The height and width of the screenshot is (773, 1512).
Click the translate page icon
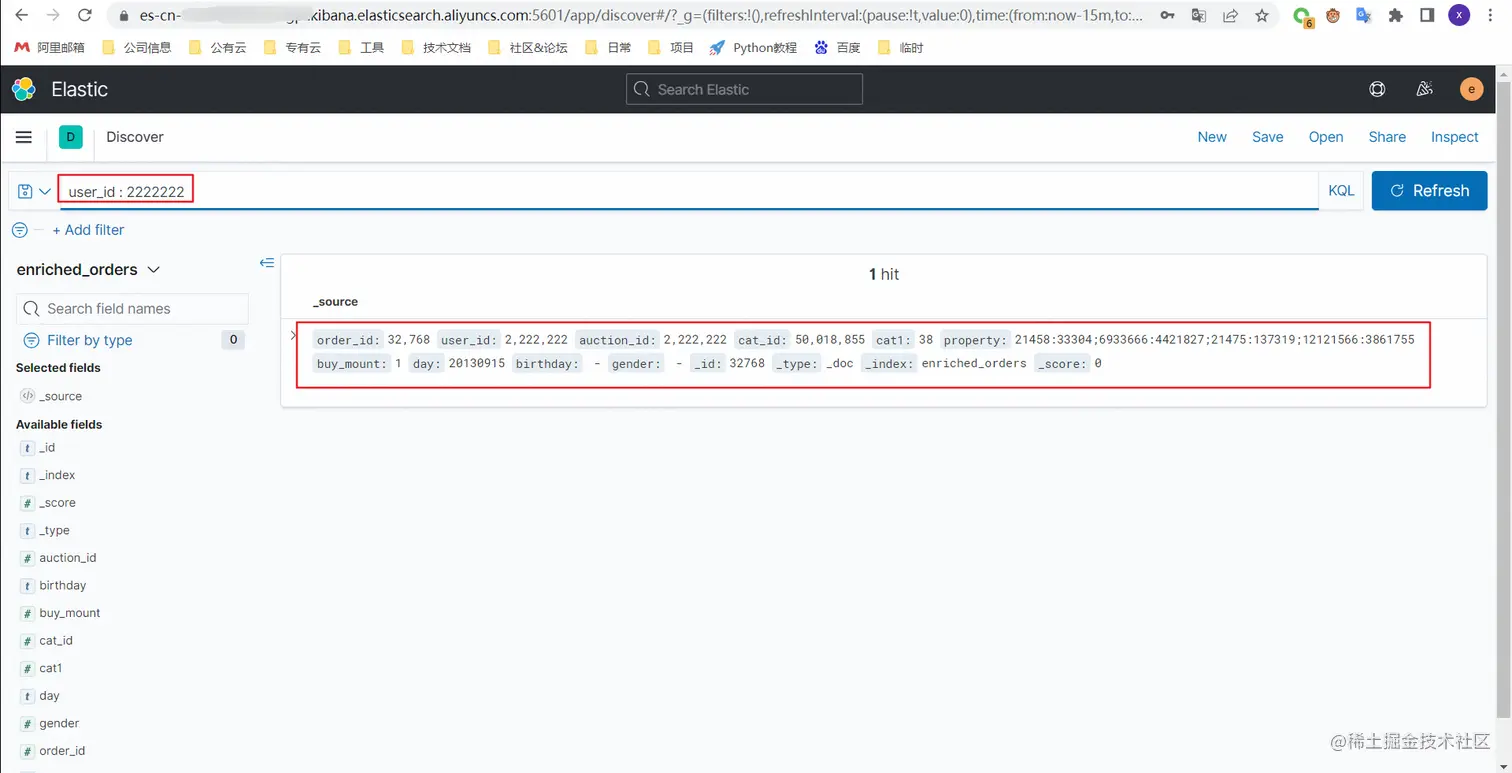pyautogui.click(x=1199, y=15)
